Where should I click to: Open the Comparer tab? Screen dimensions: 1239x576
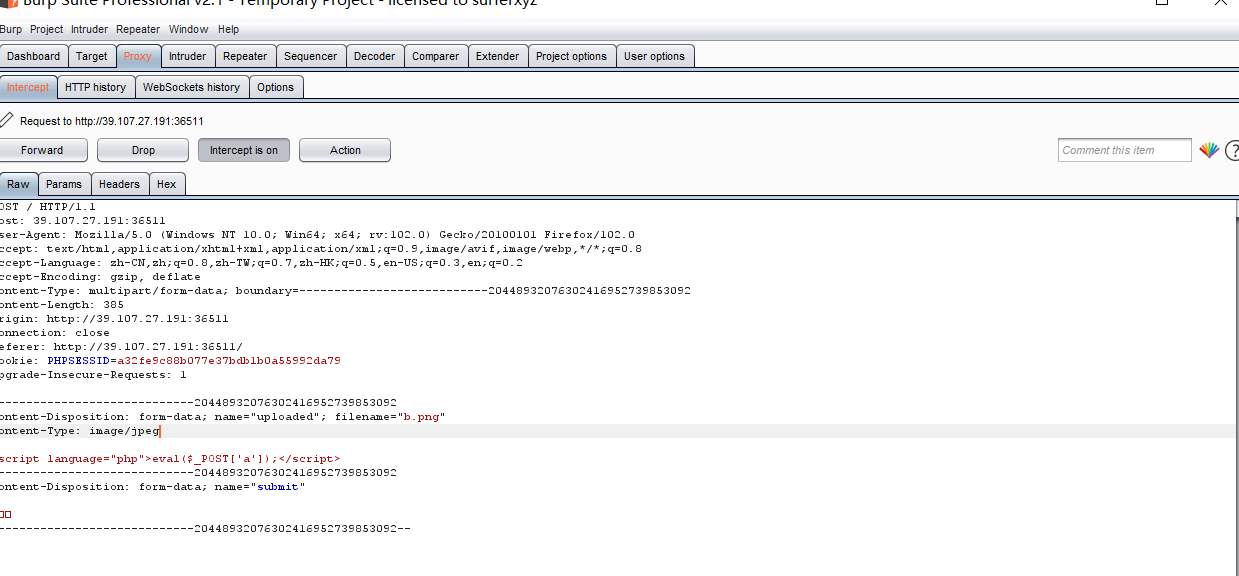click(436, 56)
